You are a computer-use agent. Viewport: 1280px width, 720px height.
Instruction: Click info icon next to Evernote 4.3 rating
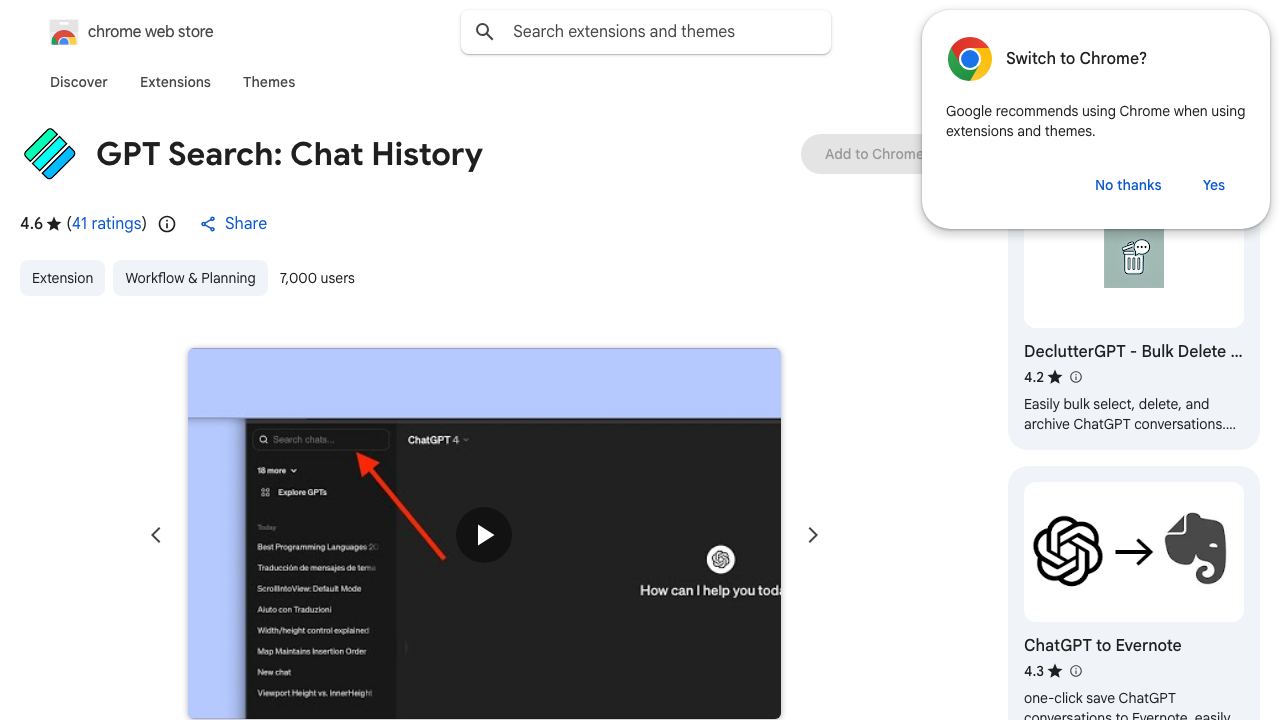click(1076, 671)
